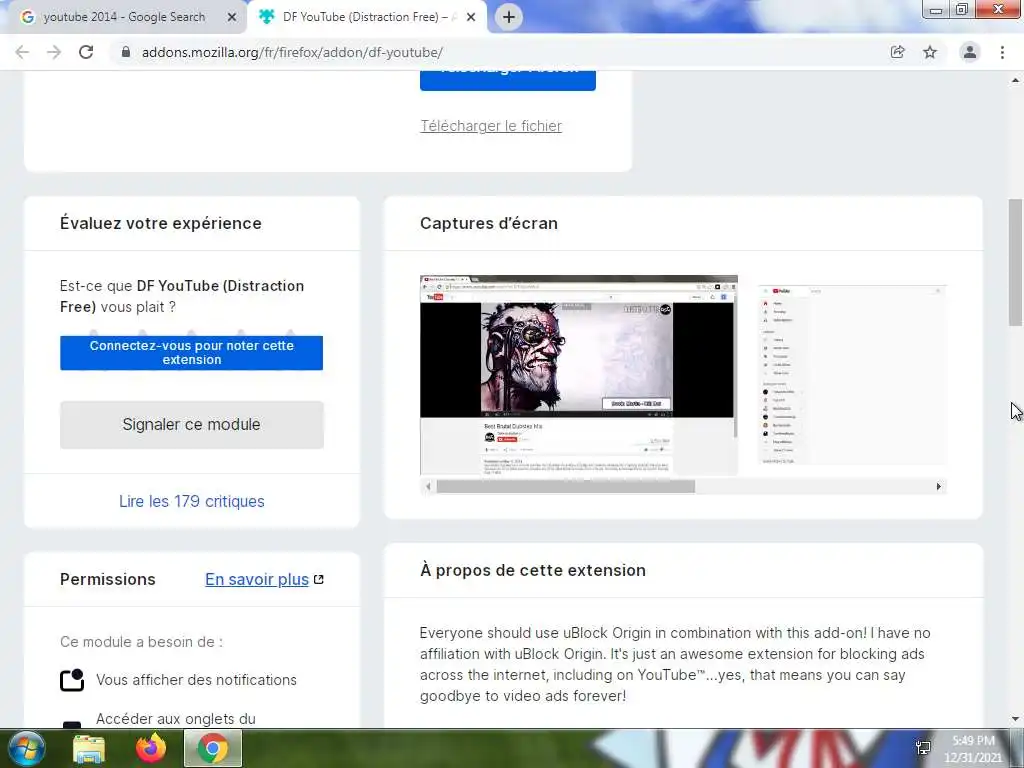
Task: Click the uBlock Origin description paragraph
Action: pos(675,664)
